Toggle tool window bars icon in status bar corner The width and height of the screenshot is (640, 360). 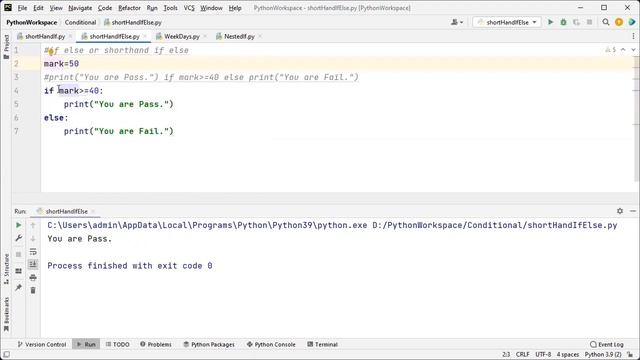[x=6, y=355]
